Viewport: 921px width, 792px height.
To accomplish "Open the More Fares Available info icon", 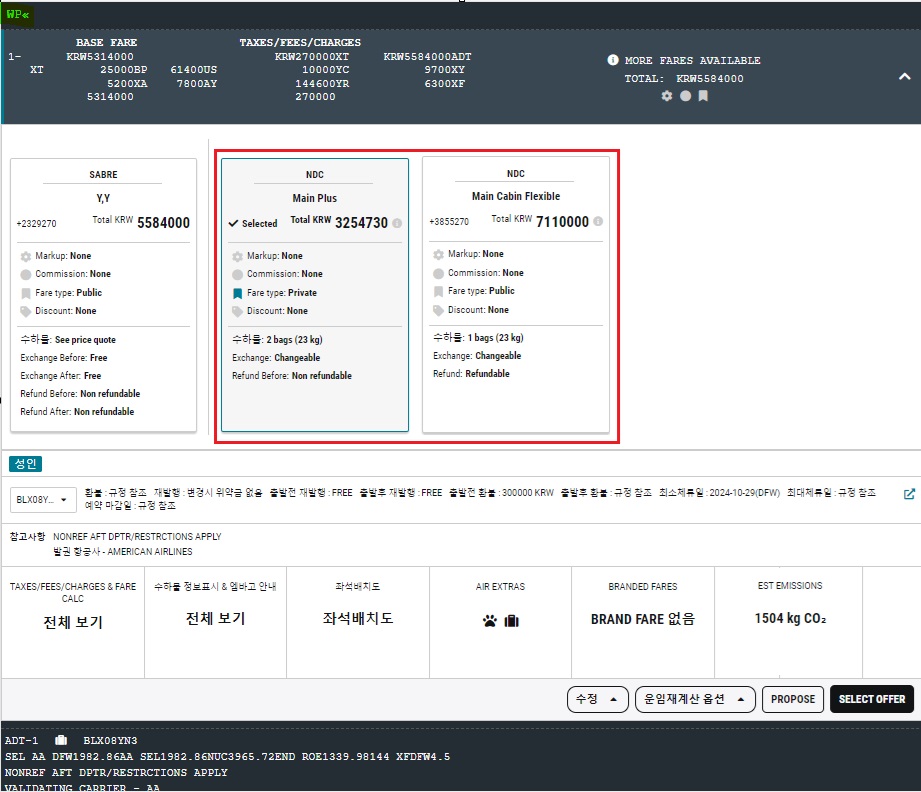I will 613,60.
